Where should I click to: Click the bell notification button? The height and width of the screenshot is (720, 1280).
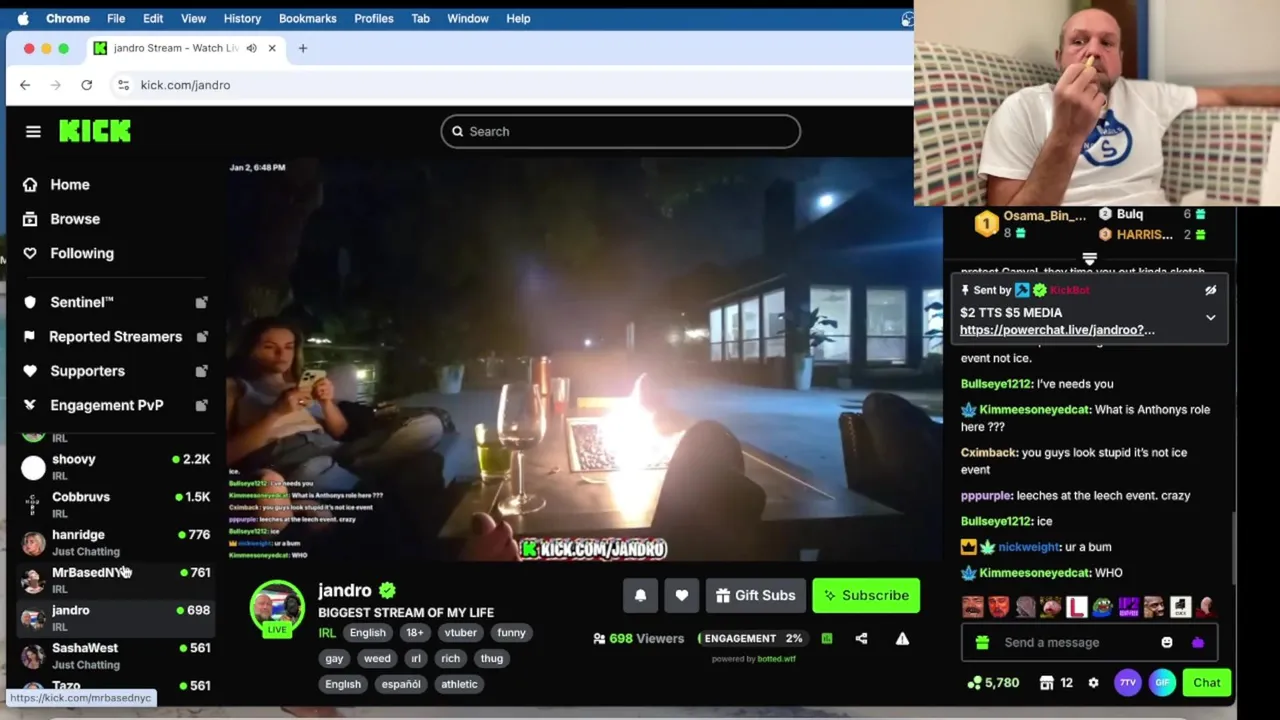(640, 595)
